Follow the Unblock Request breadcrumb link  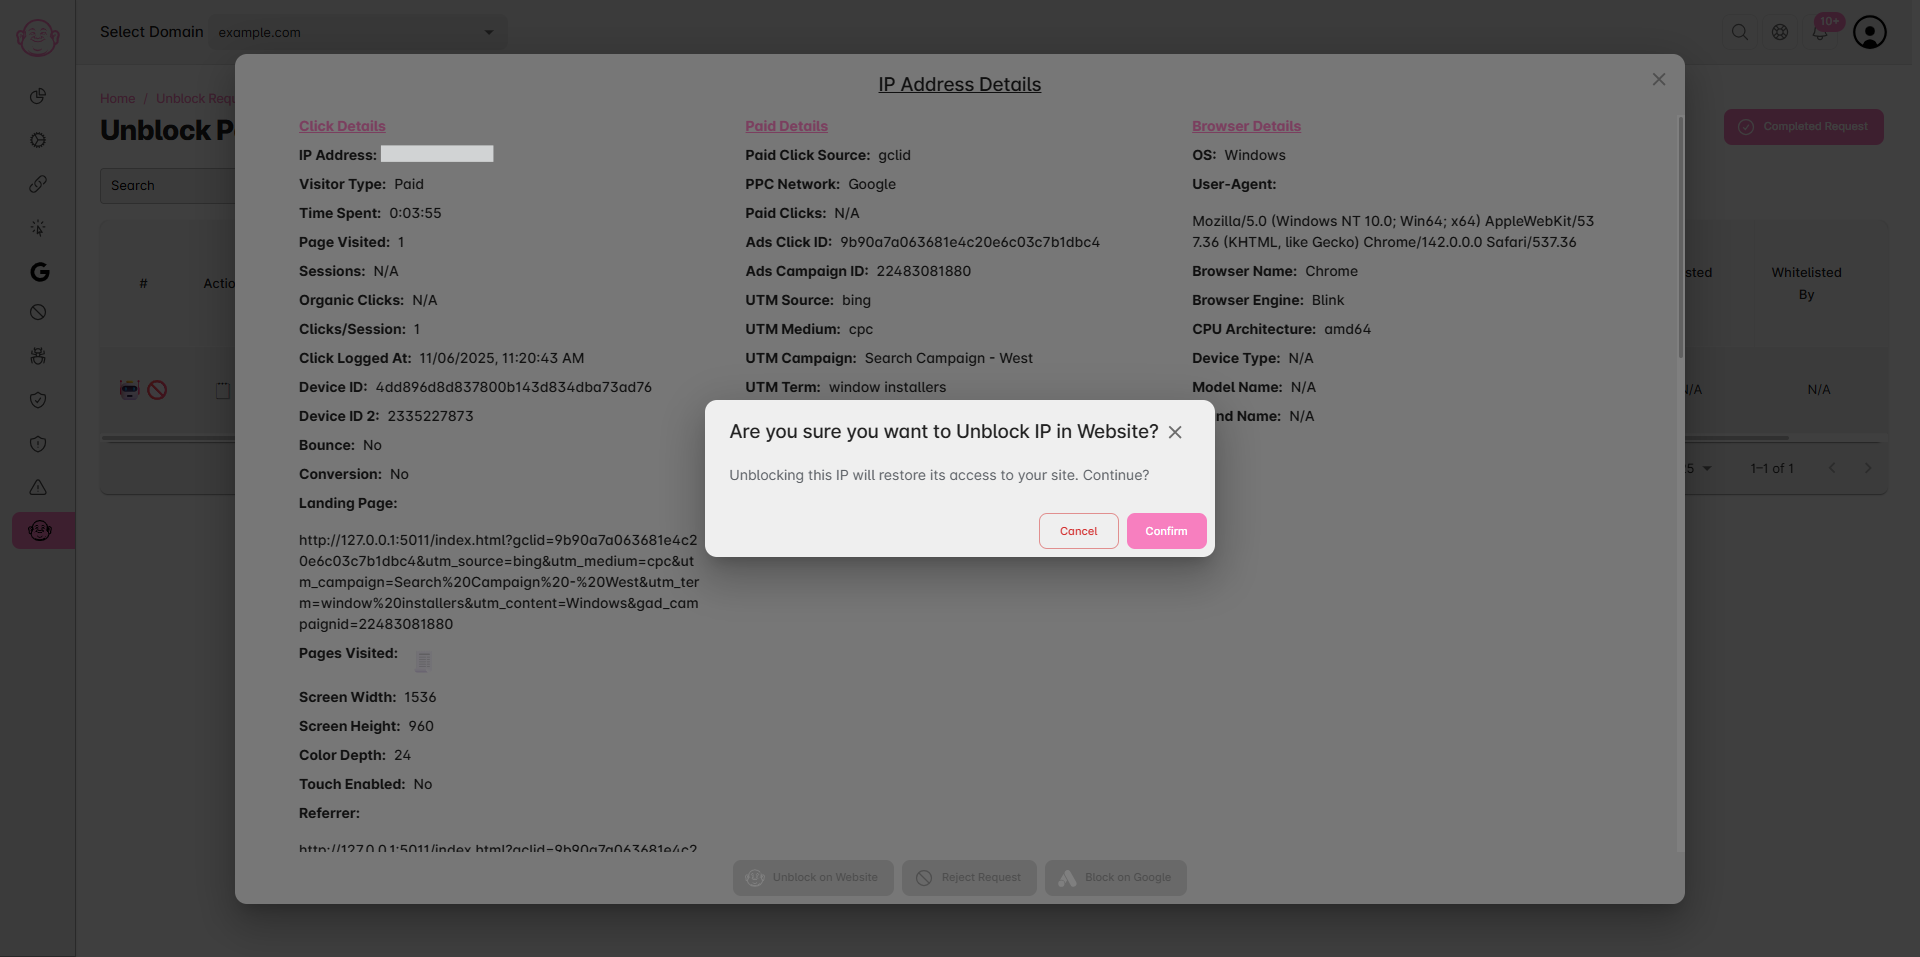(x=195, y=99)
